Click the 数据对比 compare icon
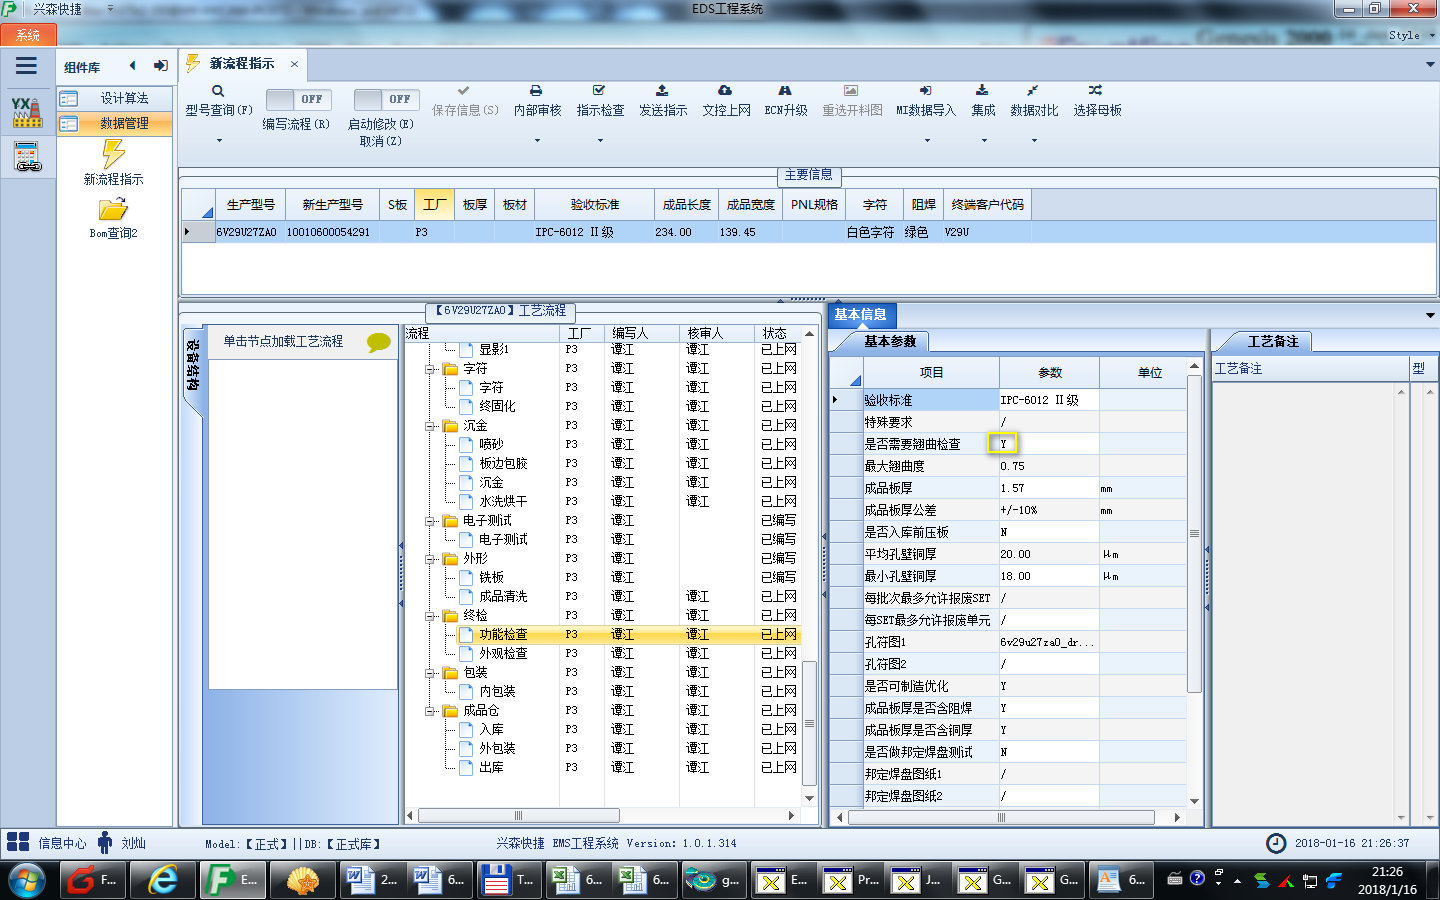 1032,90
